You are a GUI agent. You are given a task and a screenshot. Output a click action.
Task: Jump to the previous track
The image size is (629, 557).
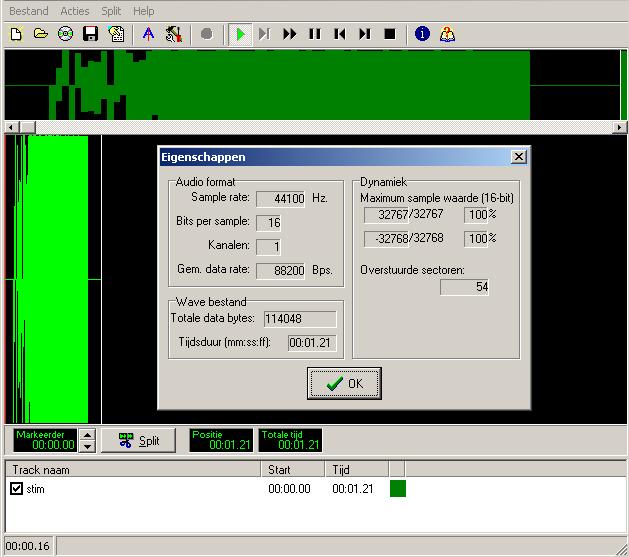point(340,34)
